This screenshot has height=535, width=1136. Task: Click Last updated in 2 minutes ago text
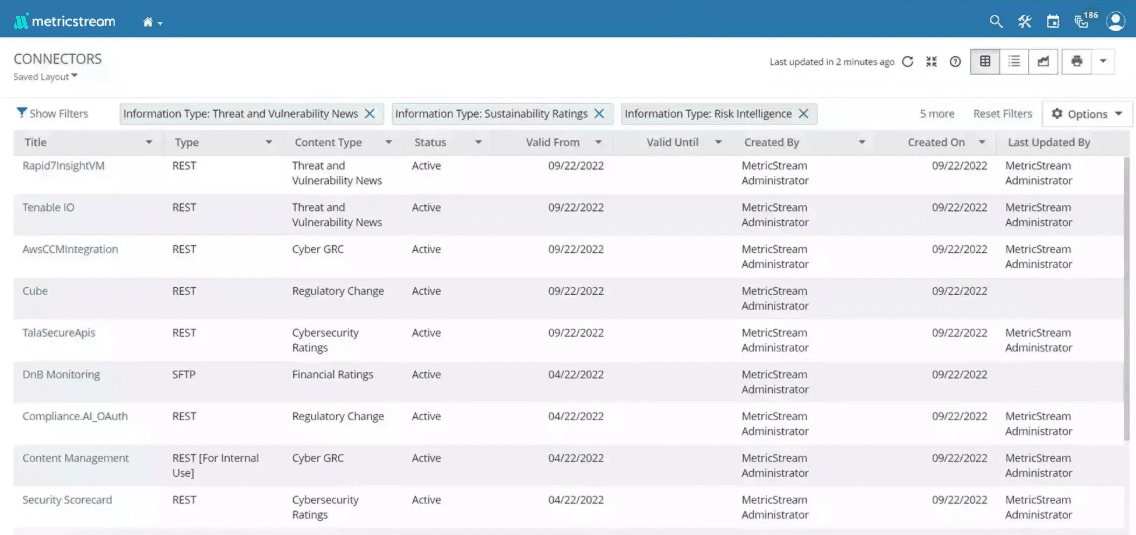pos(832,62)
